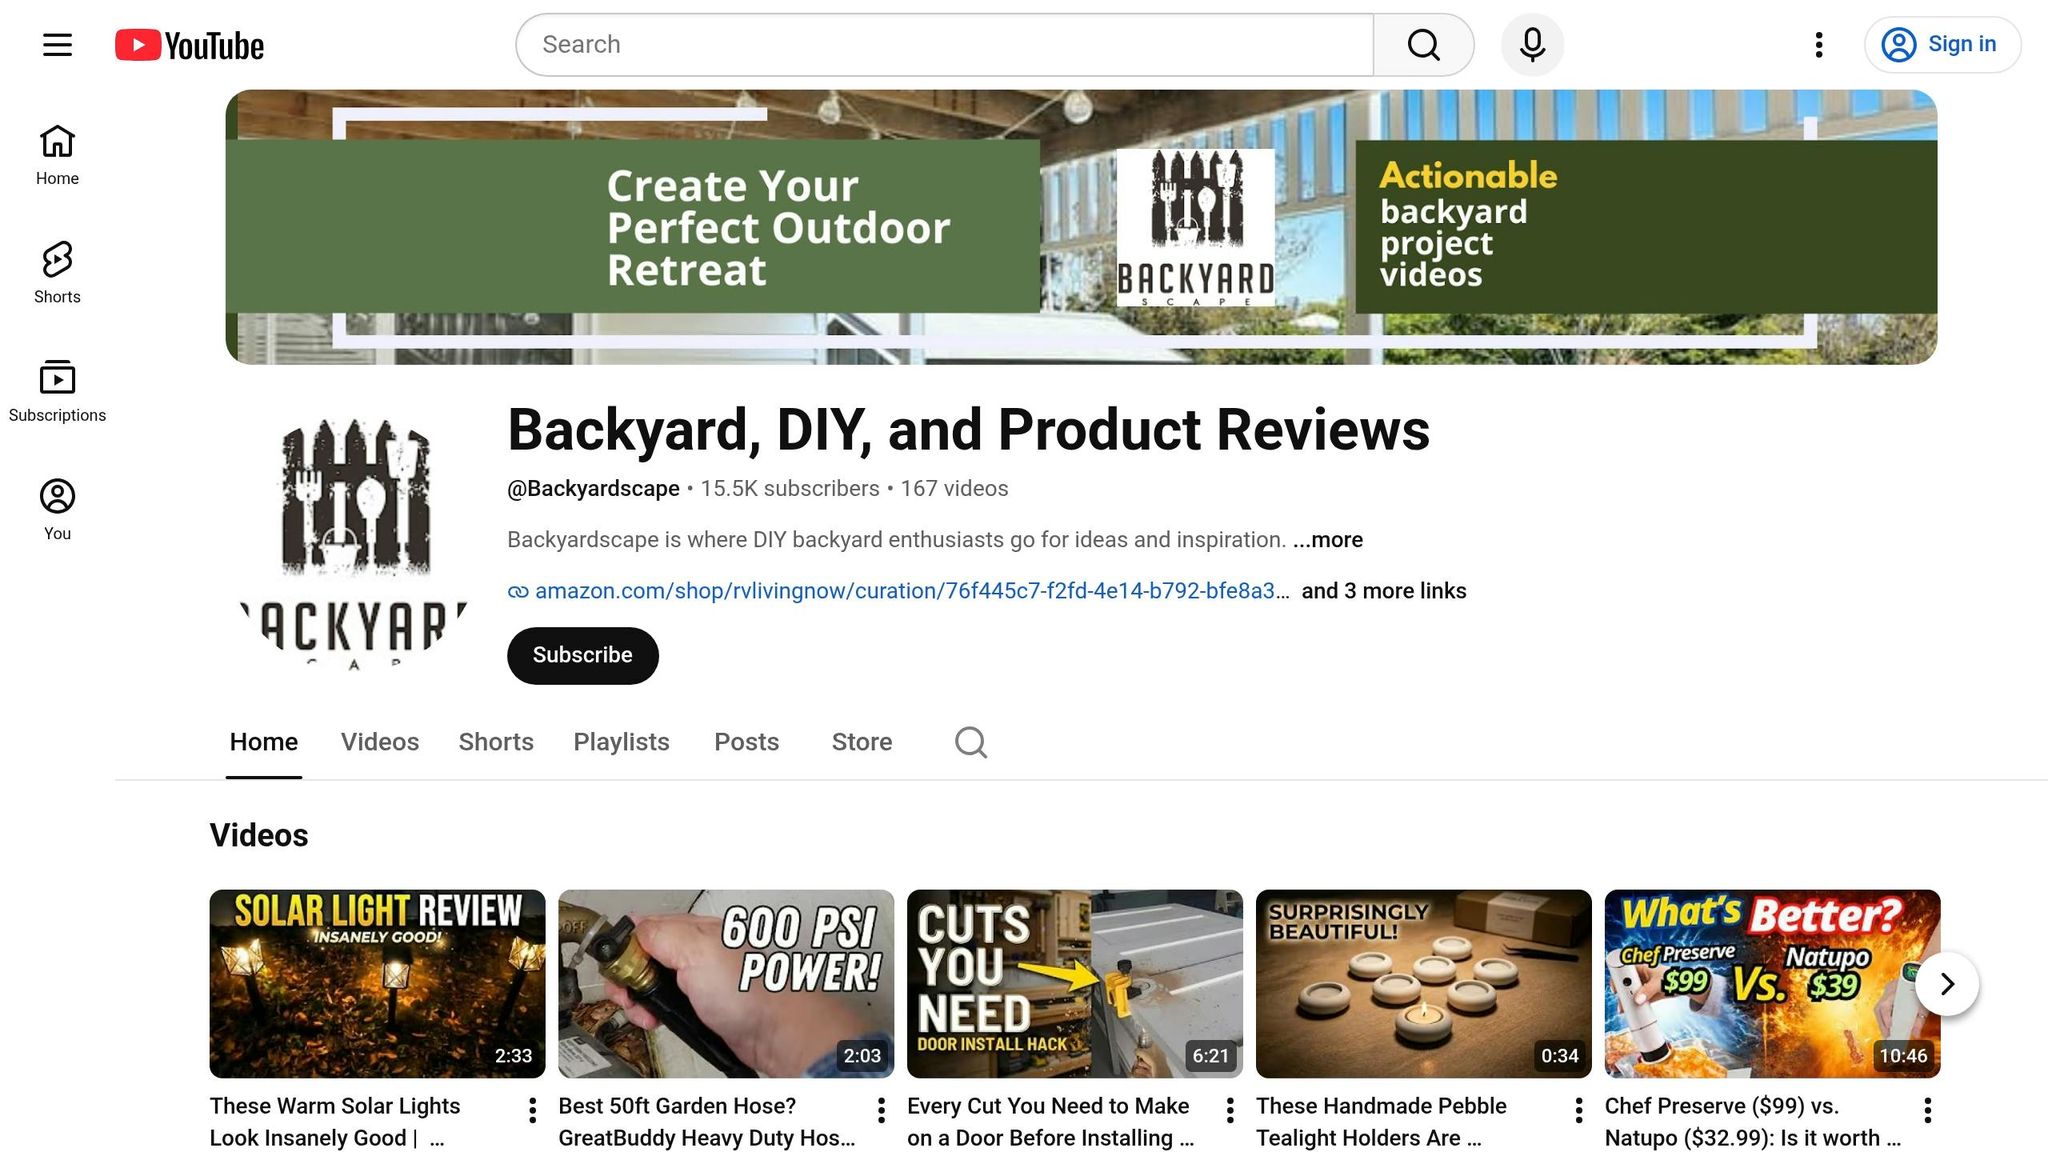Click the @Backyardscape handle text
This screenshot has height=1152, width=2048.
593,489
